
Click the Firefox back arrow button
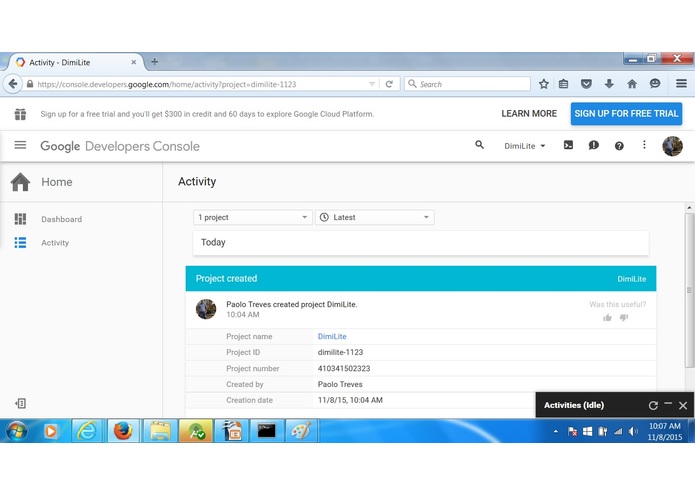tap(13, 84)
